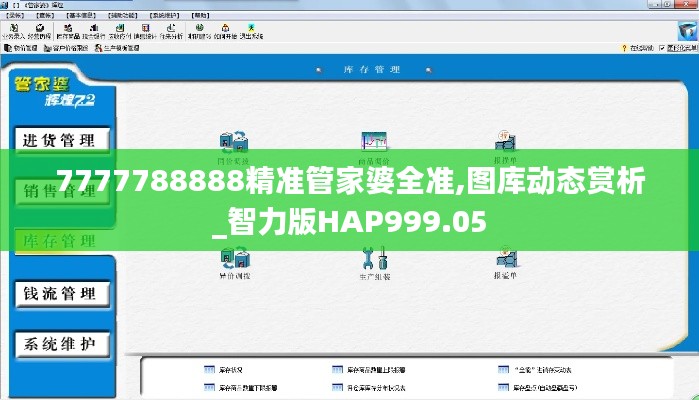
Task: Open the 帮助 menu
Action: (200, 17)
